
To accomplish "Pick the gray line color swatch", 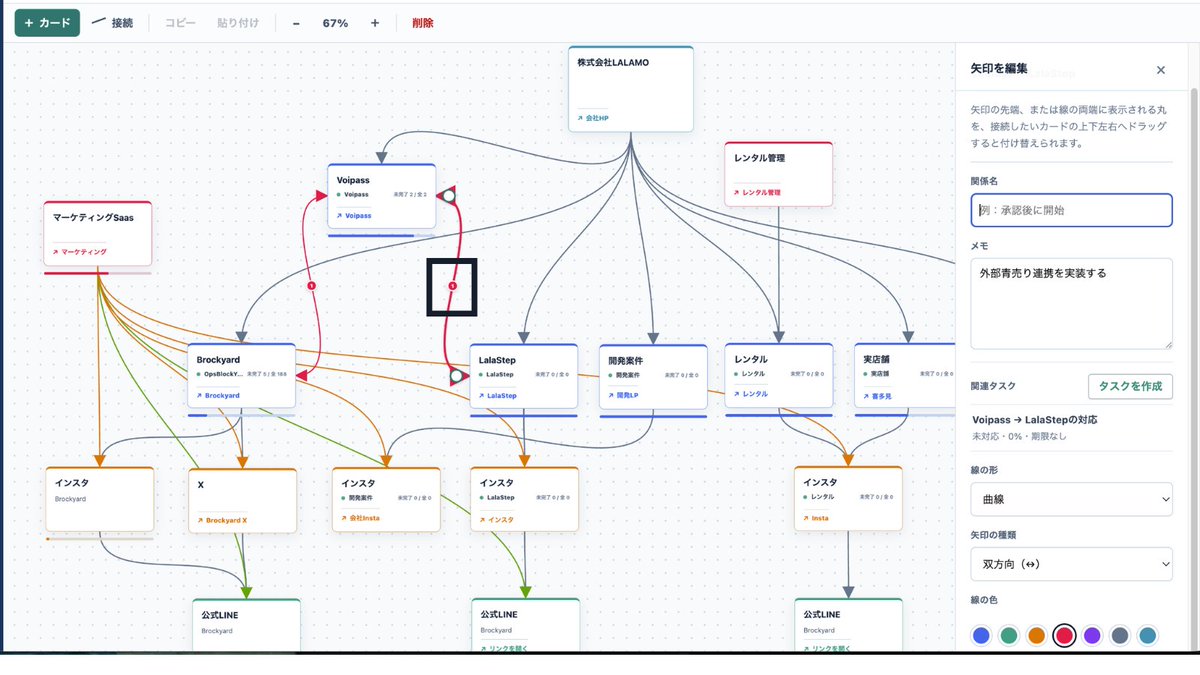I will (1120, 635).
